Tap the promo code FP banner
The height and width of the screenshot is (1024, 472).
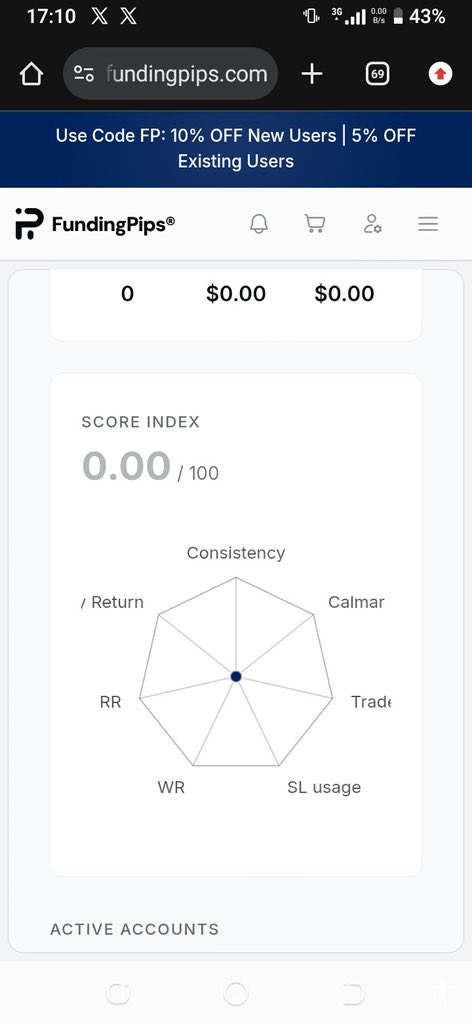[236, 149]
